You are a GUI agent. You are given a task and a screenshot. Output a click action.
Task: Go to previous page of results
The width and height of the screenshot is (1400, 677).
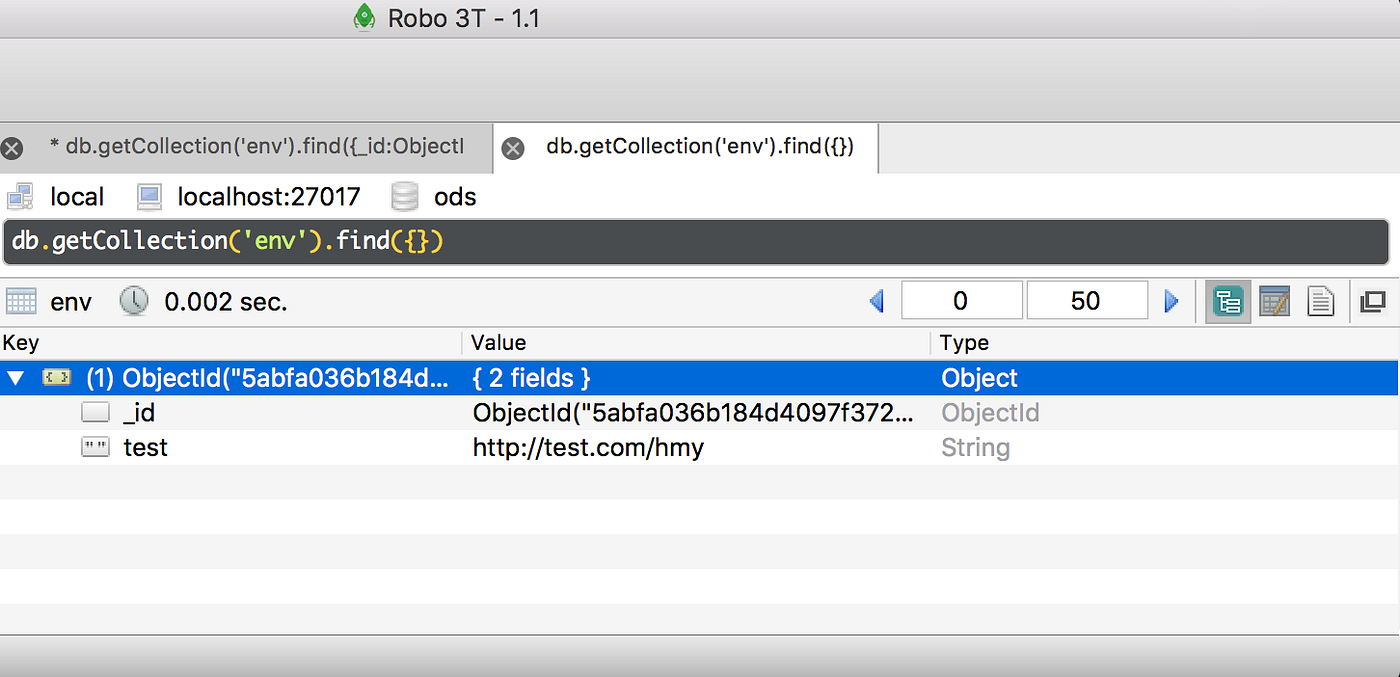(877, 301)
